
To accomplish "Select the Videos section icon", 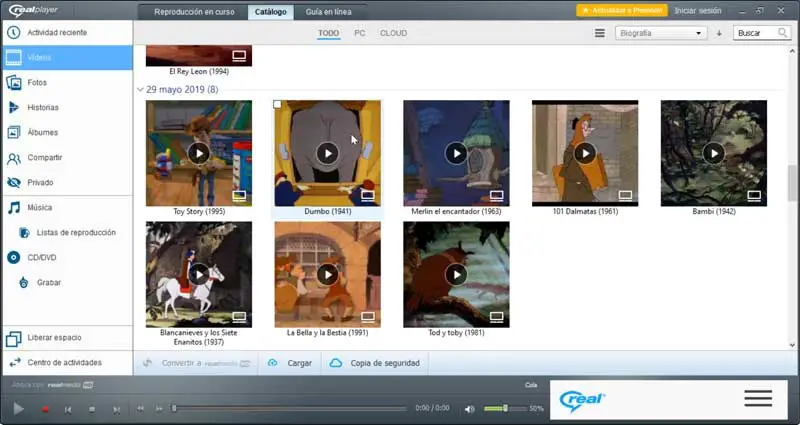I will (x=14, y=58).
